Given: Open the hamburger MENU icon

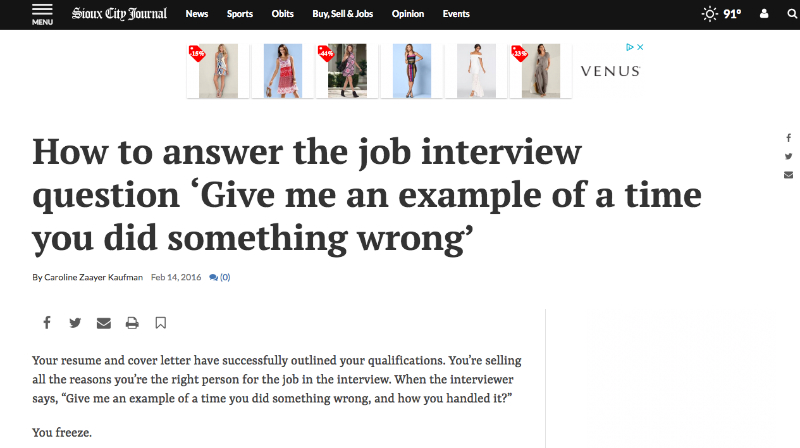Looking at the screenshot, I should coord(42,14).
